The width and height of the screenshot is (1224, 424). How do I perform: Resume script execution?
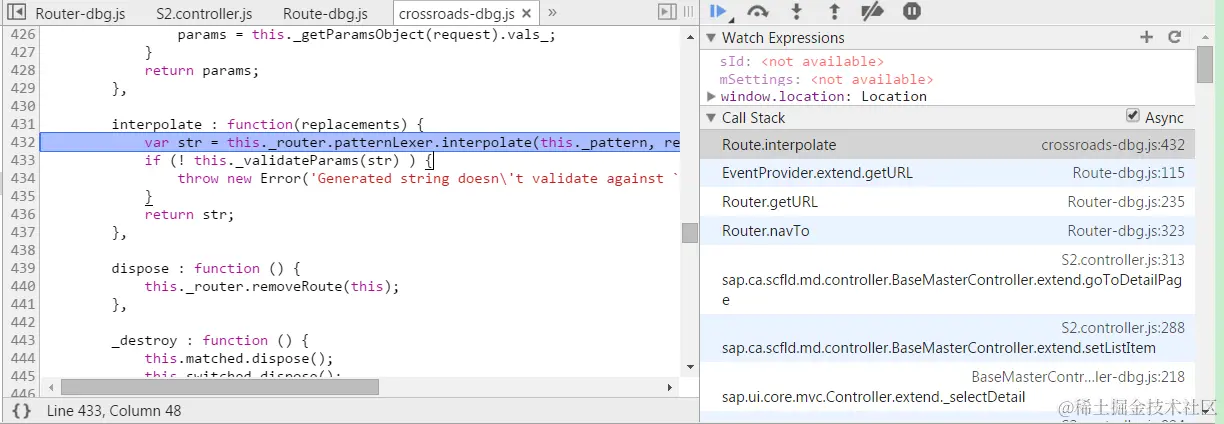[718, 12]
